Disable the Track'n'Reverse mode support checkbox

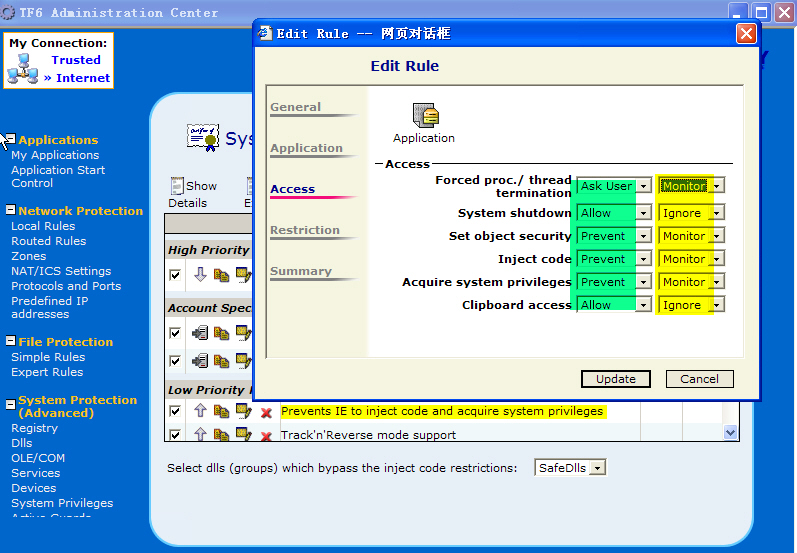pyautogui.click(x=175, y=435)
